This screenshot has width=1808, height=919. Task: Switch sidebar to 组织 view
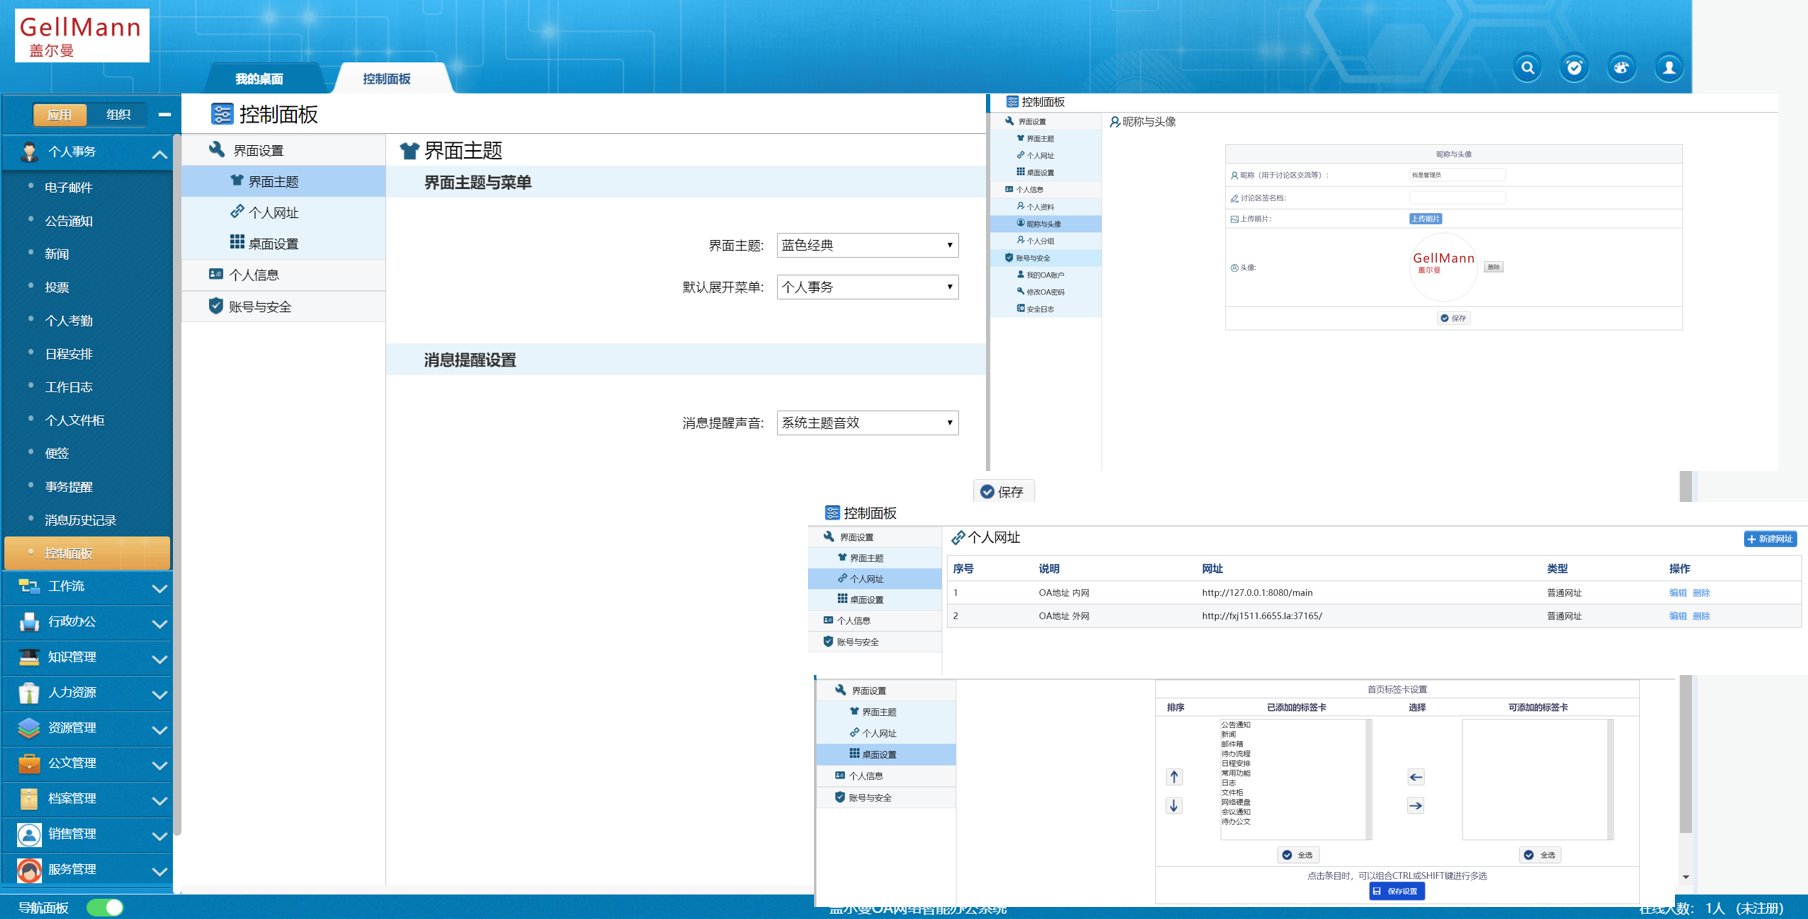click(x=119, y=115)
